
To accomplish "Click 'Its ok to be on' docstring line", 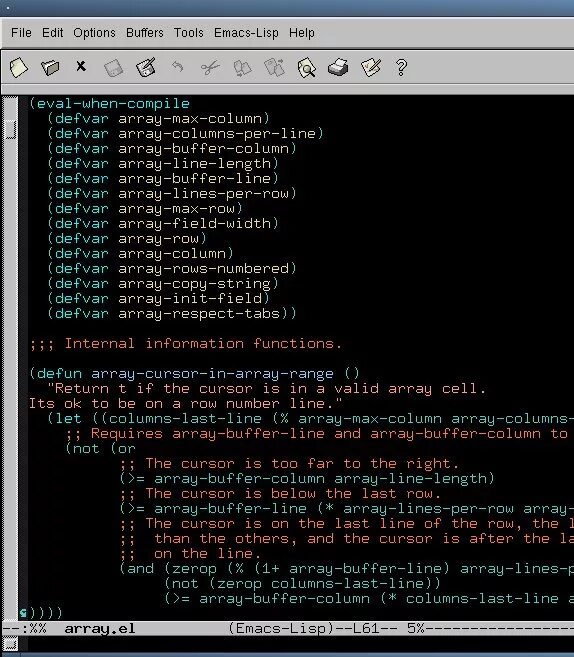I will click(185, 404).
